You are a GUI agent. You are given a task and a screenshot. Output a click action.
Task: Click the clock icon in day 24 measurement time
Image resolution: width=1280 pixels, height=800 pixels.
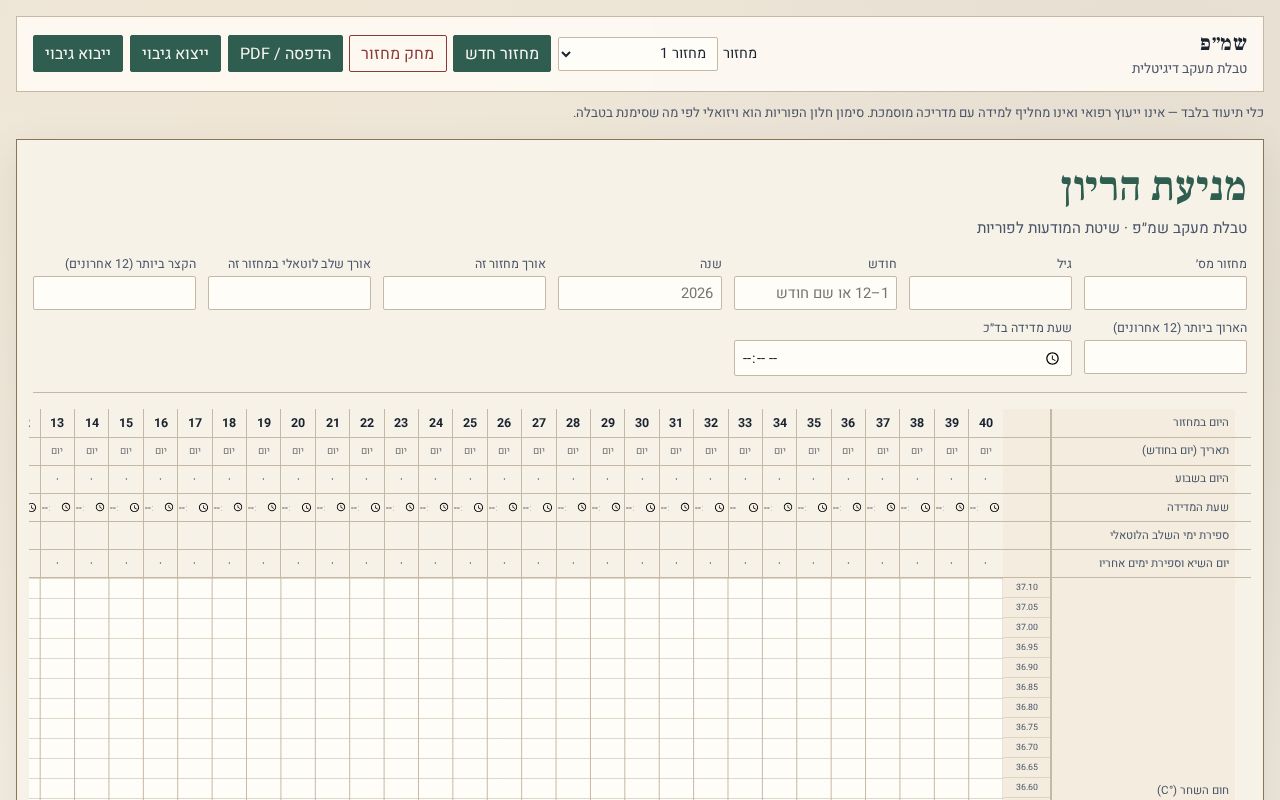[x=444, y=507]
